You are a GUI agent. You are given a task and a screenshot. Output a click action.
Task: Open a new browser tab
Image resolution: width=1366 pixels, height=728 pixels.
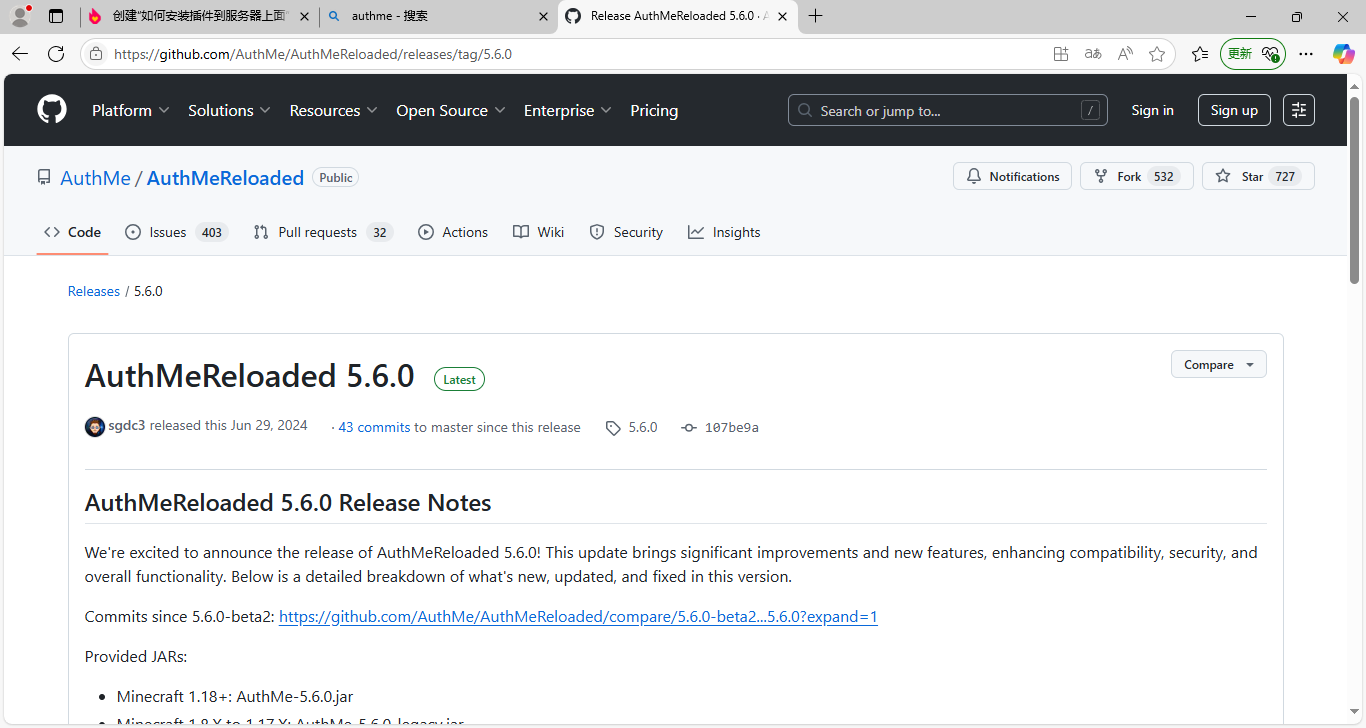coord(816,16)
